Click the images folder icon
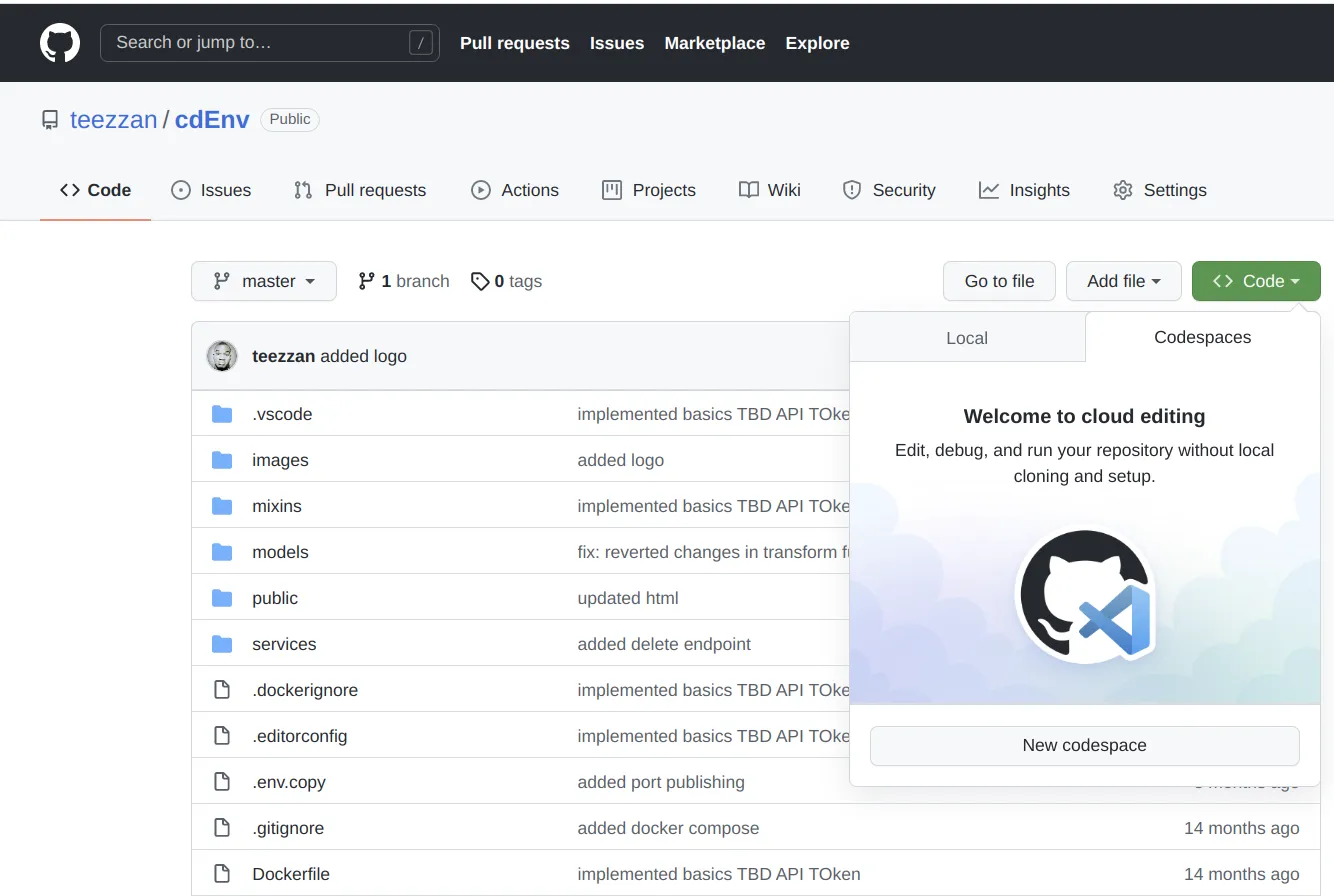This screenshot has height=896, width=1334. pos(222,460)
